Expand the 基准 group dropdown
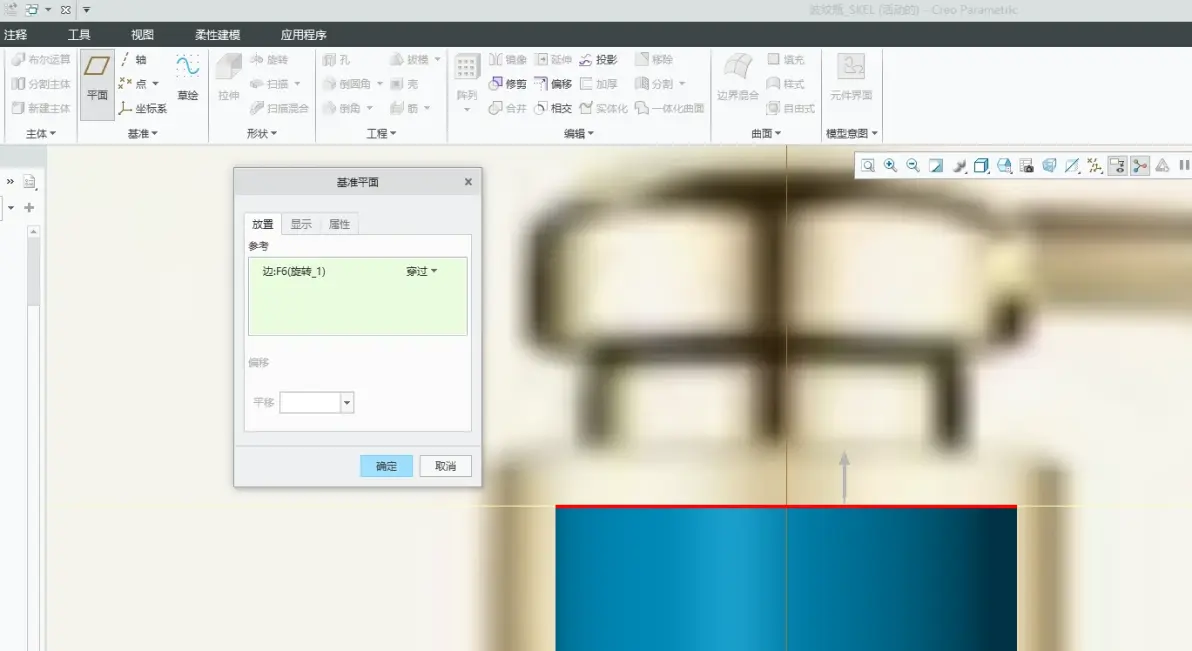Viewport: 1192px width, 651px height. tap(142, 133)
